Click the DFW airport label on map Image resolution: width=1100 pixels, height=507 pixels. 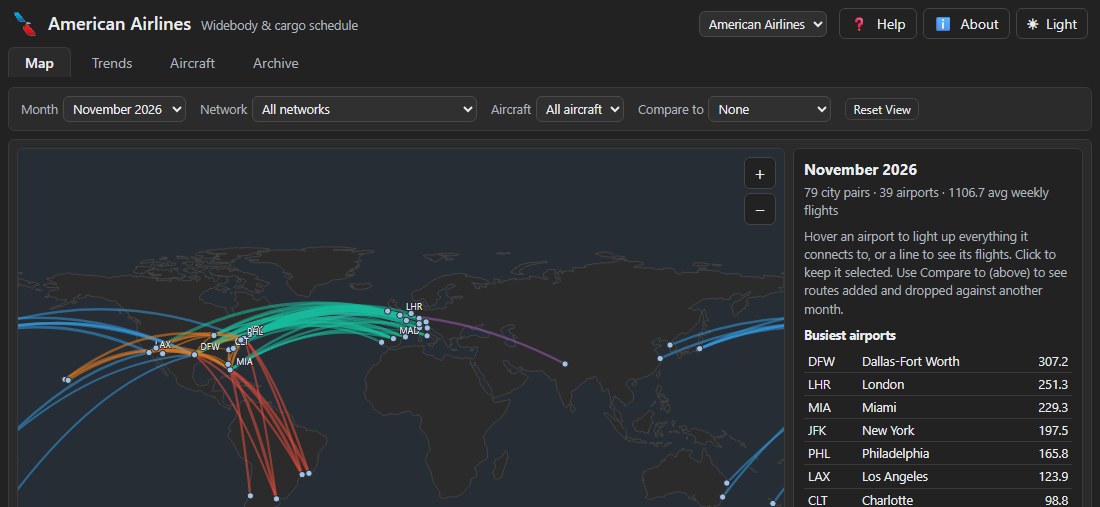click(210, 346)
